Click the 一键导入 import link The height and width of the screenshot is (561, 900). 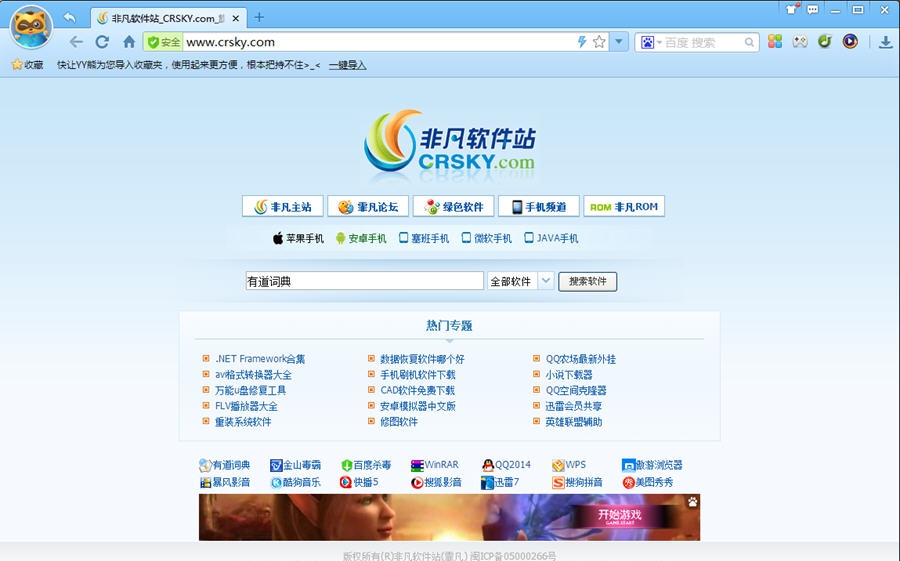347,65
